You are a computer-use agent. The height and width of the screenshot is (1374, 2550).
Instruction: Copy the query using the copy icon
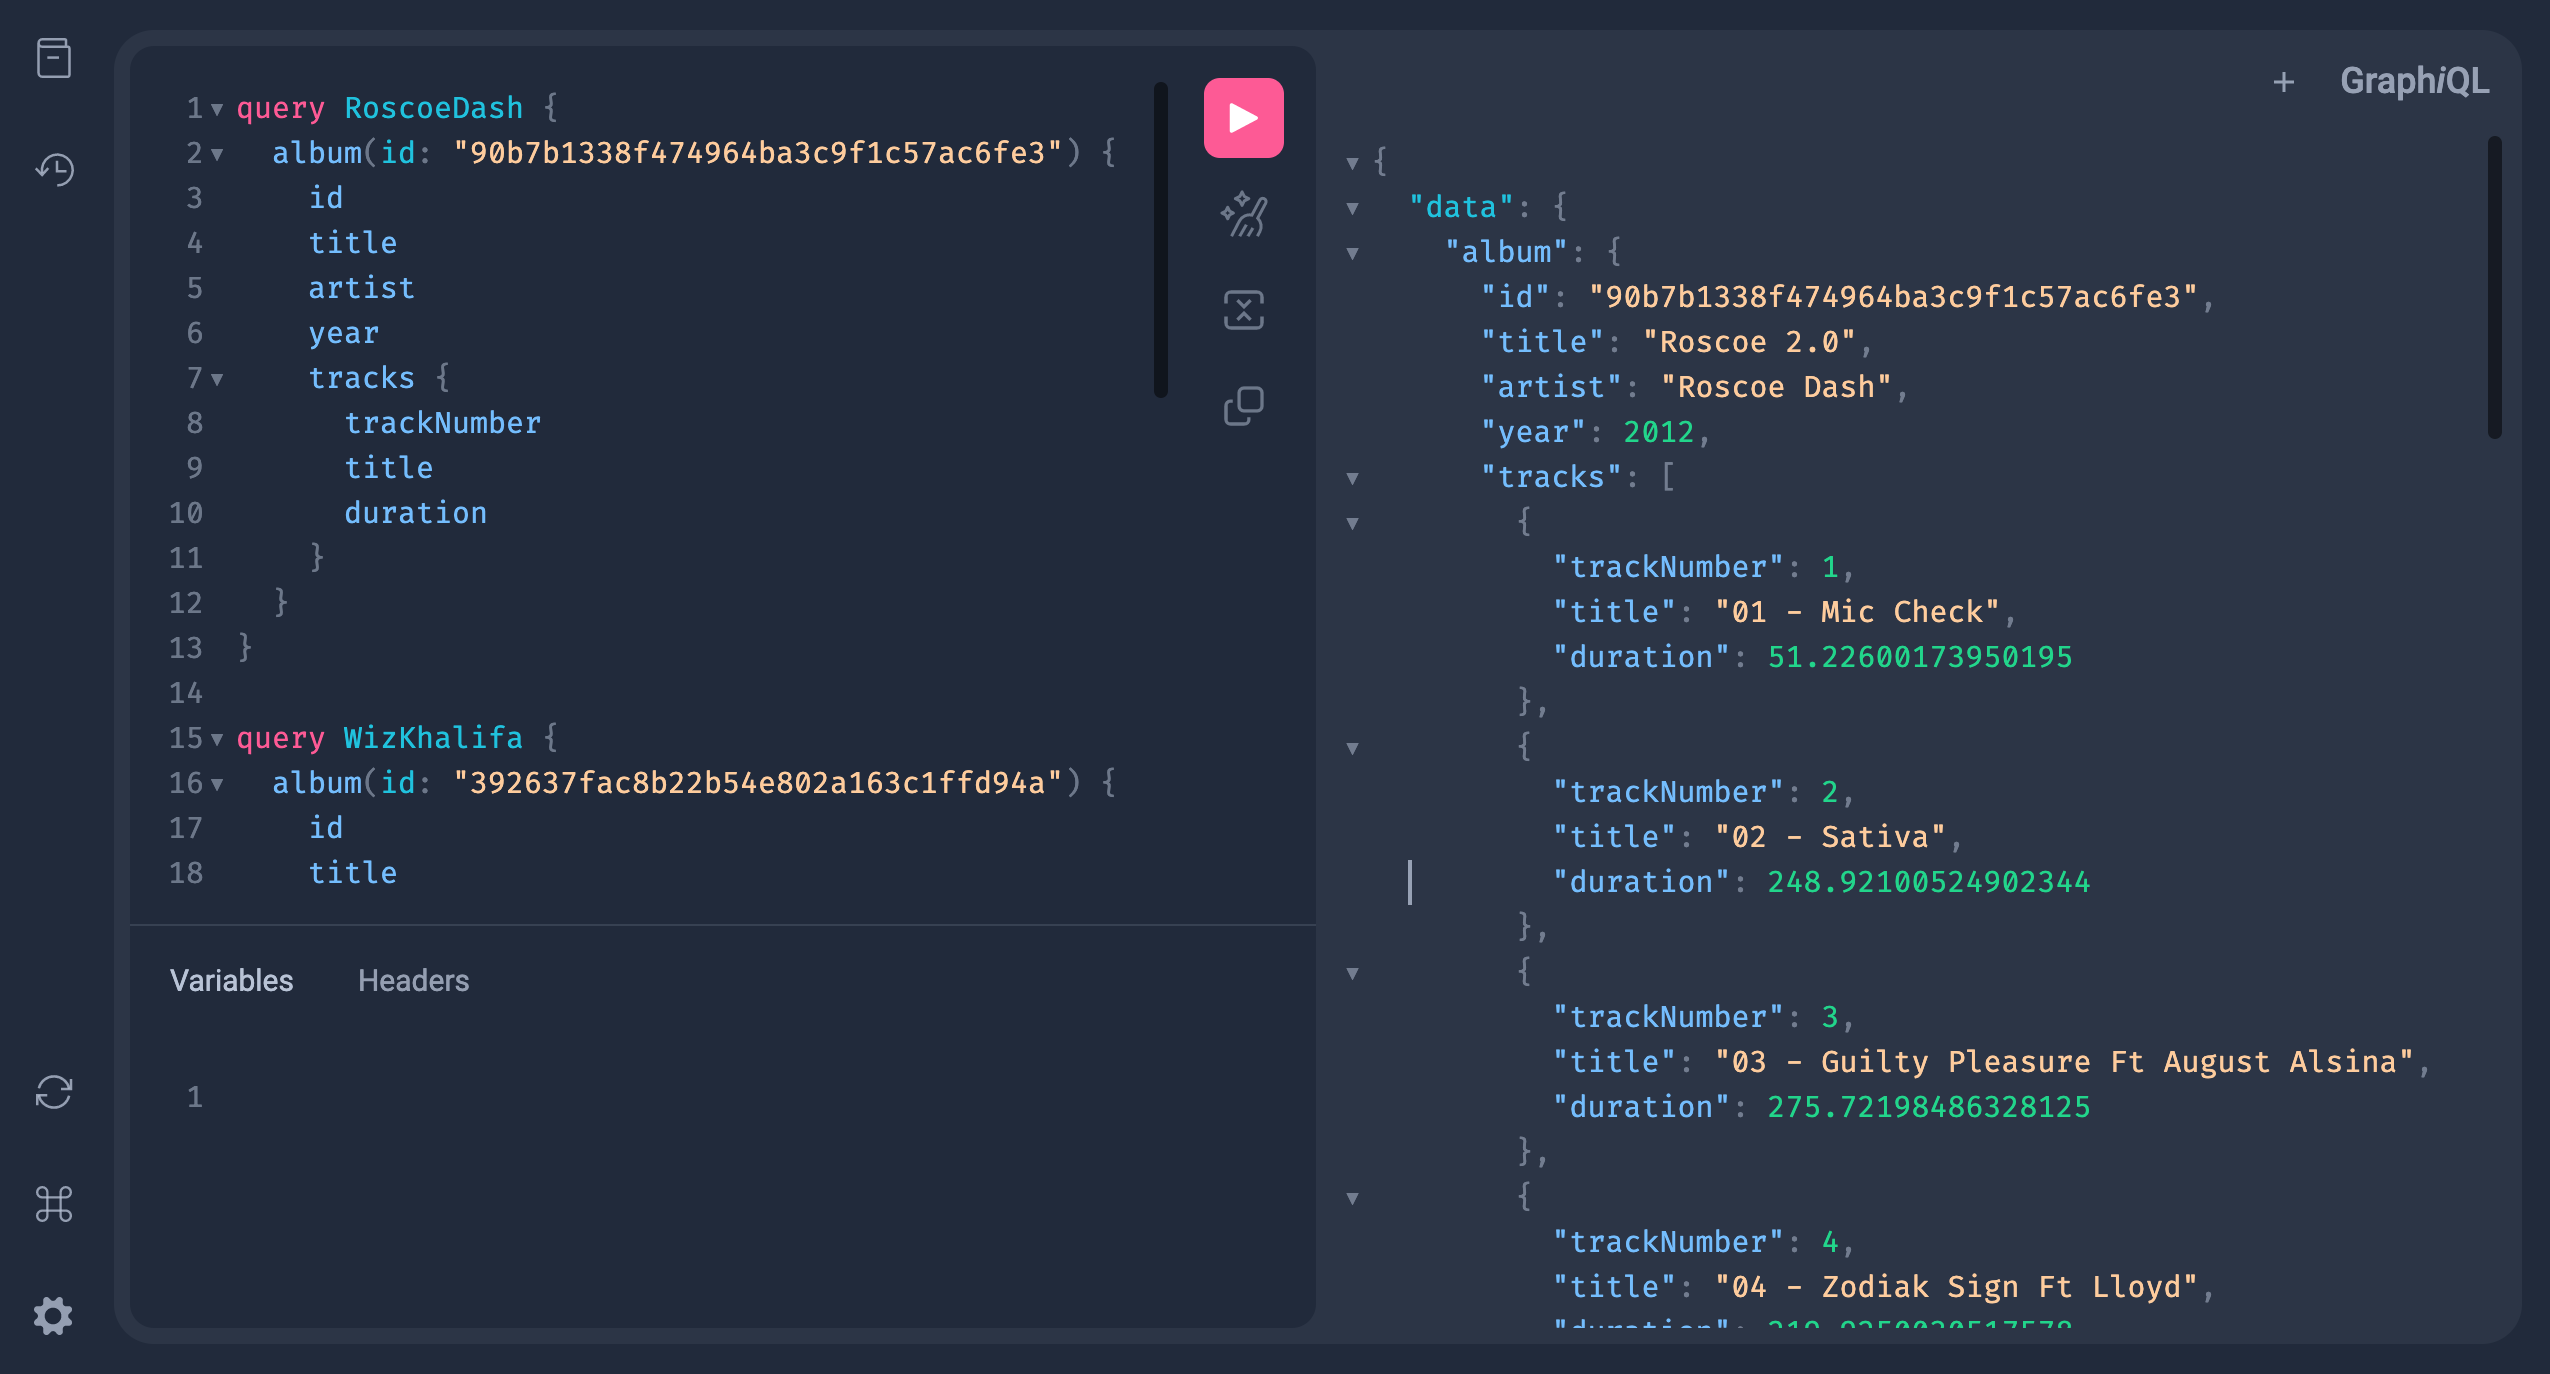[x=1243, y=406]
